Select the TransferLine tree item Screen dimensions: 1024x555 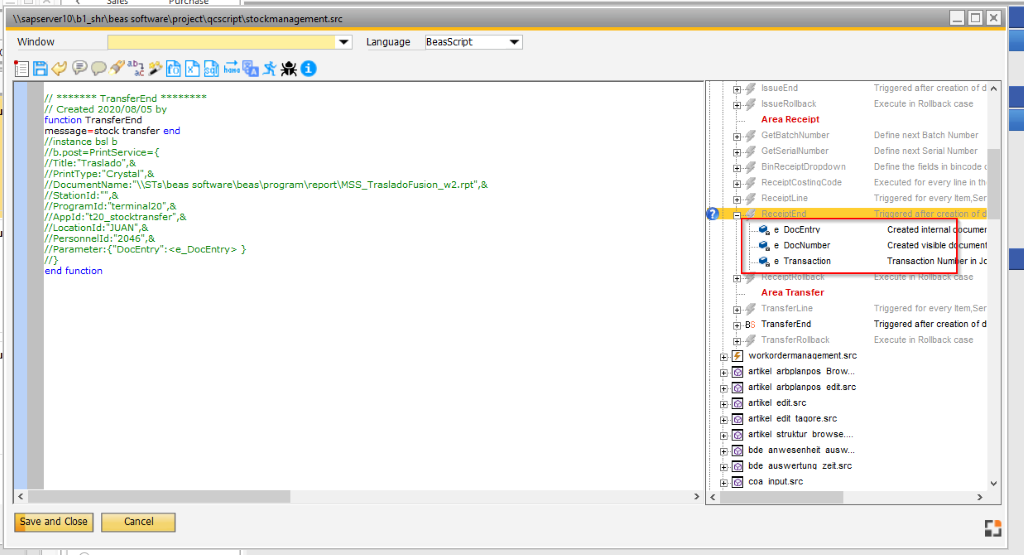(787, 308)
